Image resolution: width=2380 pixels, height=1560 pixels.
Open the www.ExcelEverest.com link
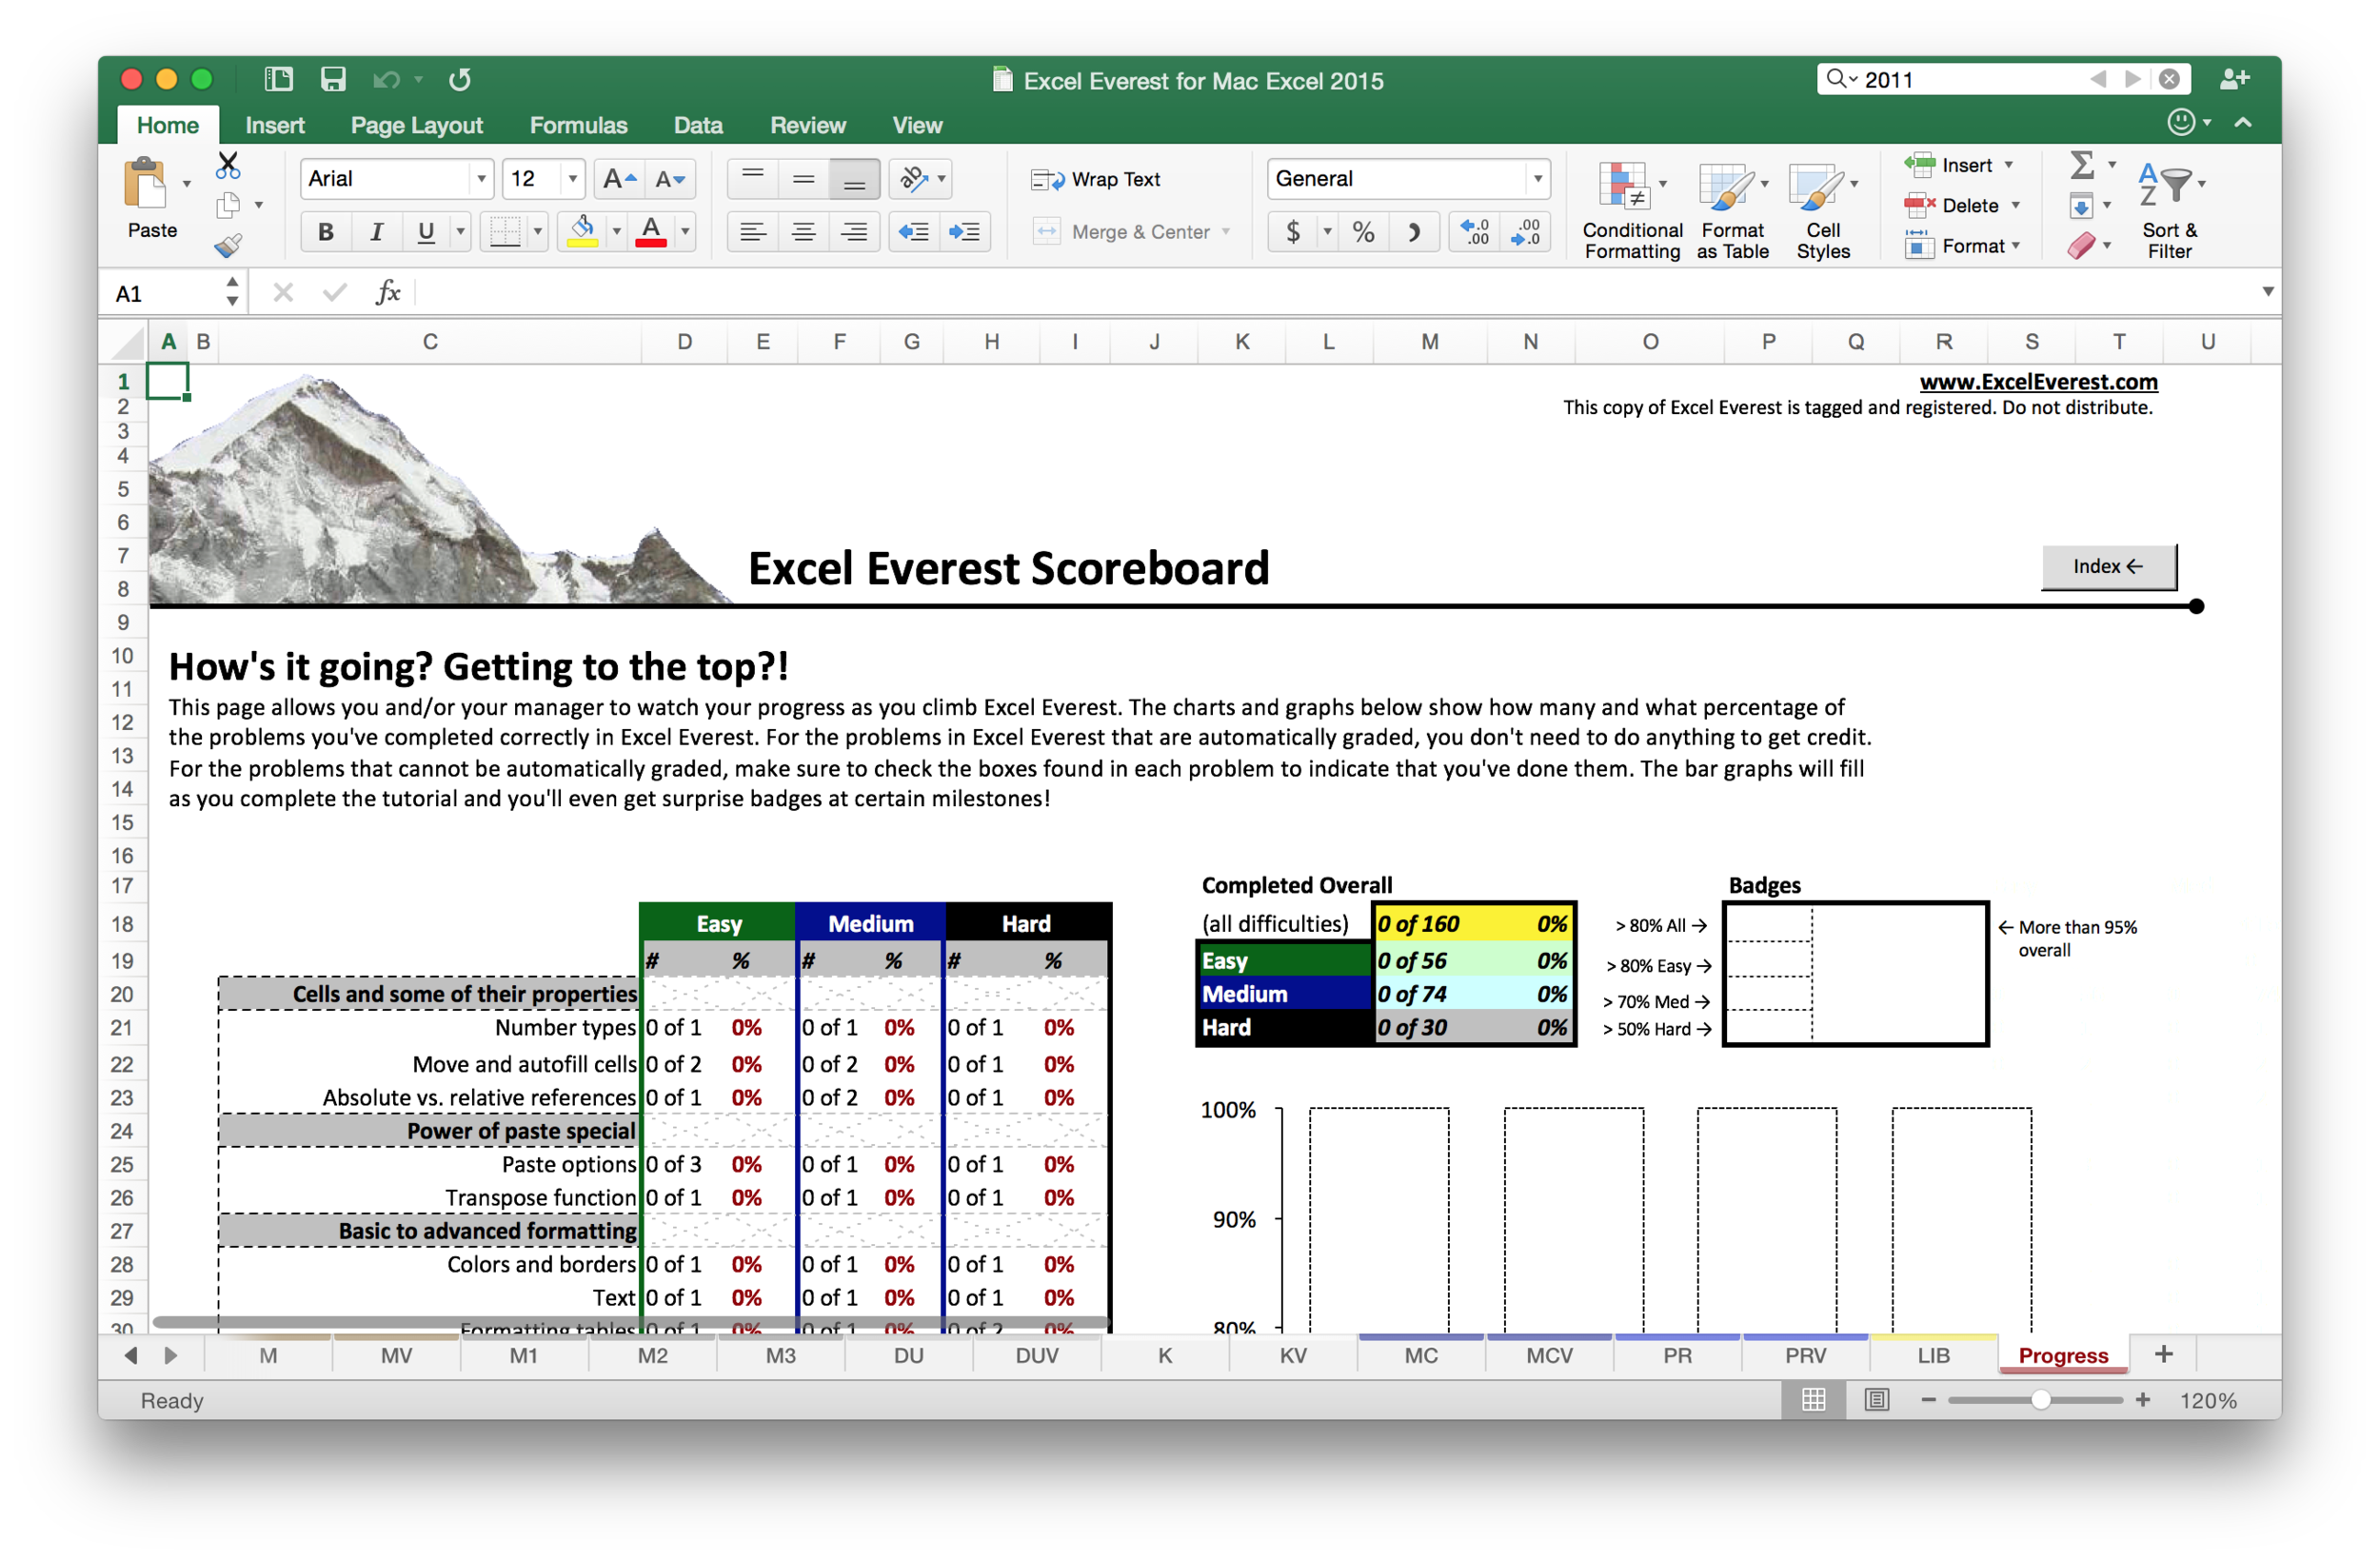click(2038, 381)
